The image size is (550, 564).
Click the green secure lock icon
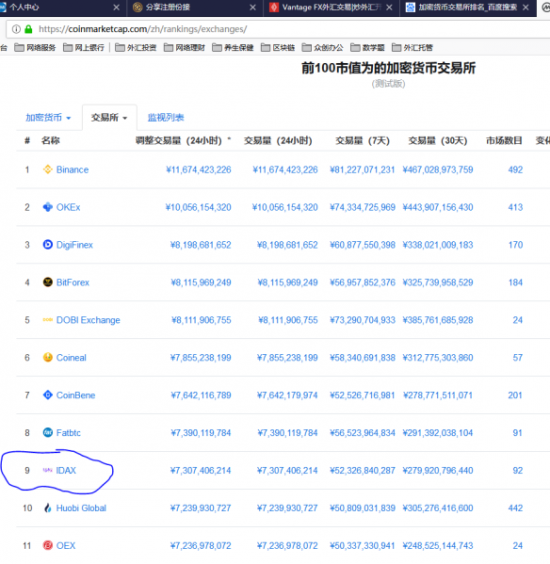tap(28, 29)
